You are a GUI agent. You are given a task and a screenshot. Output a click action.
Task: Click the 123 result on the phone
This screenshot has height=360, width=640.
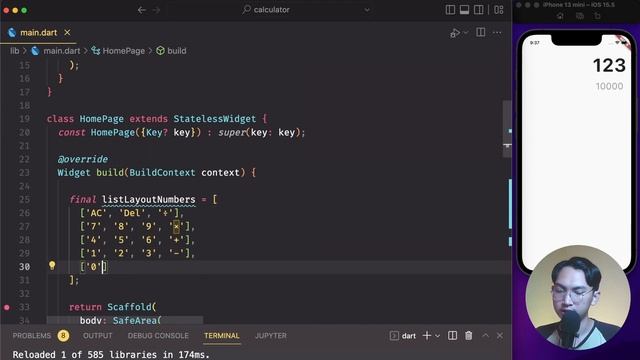tap(609, 66)
